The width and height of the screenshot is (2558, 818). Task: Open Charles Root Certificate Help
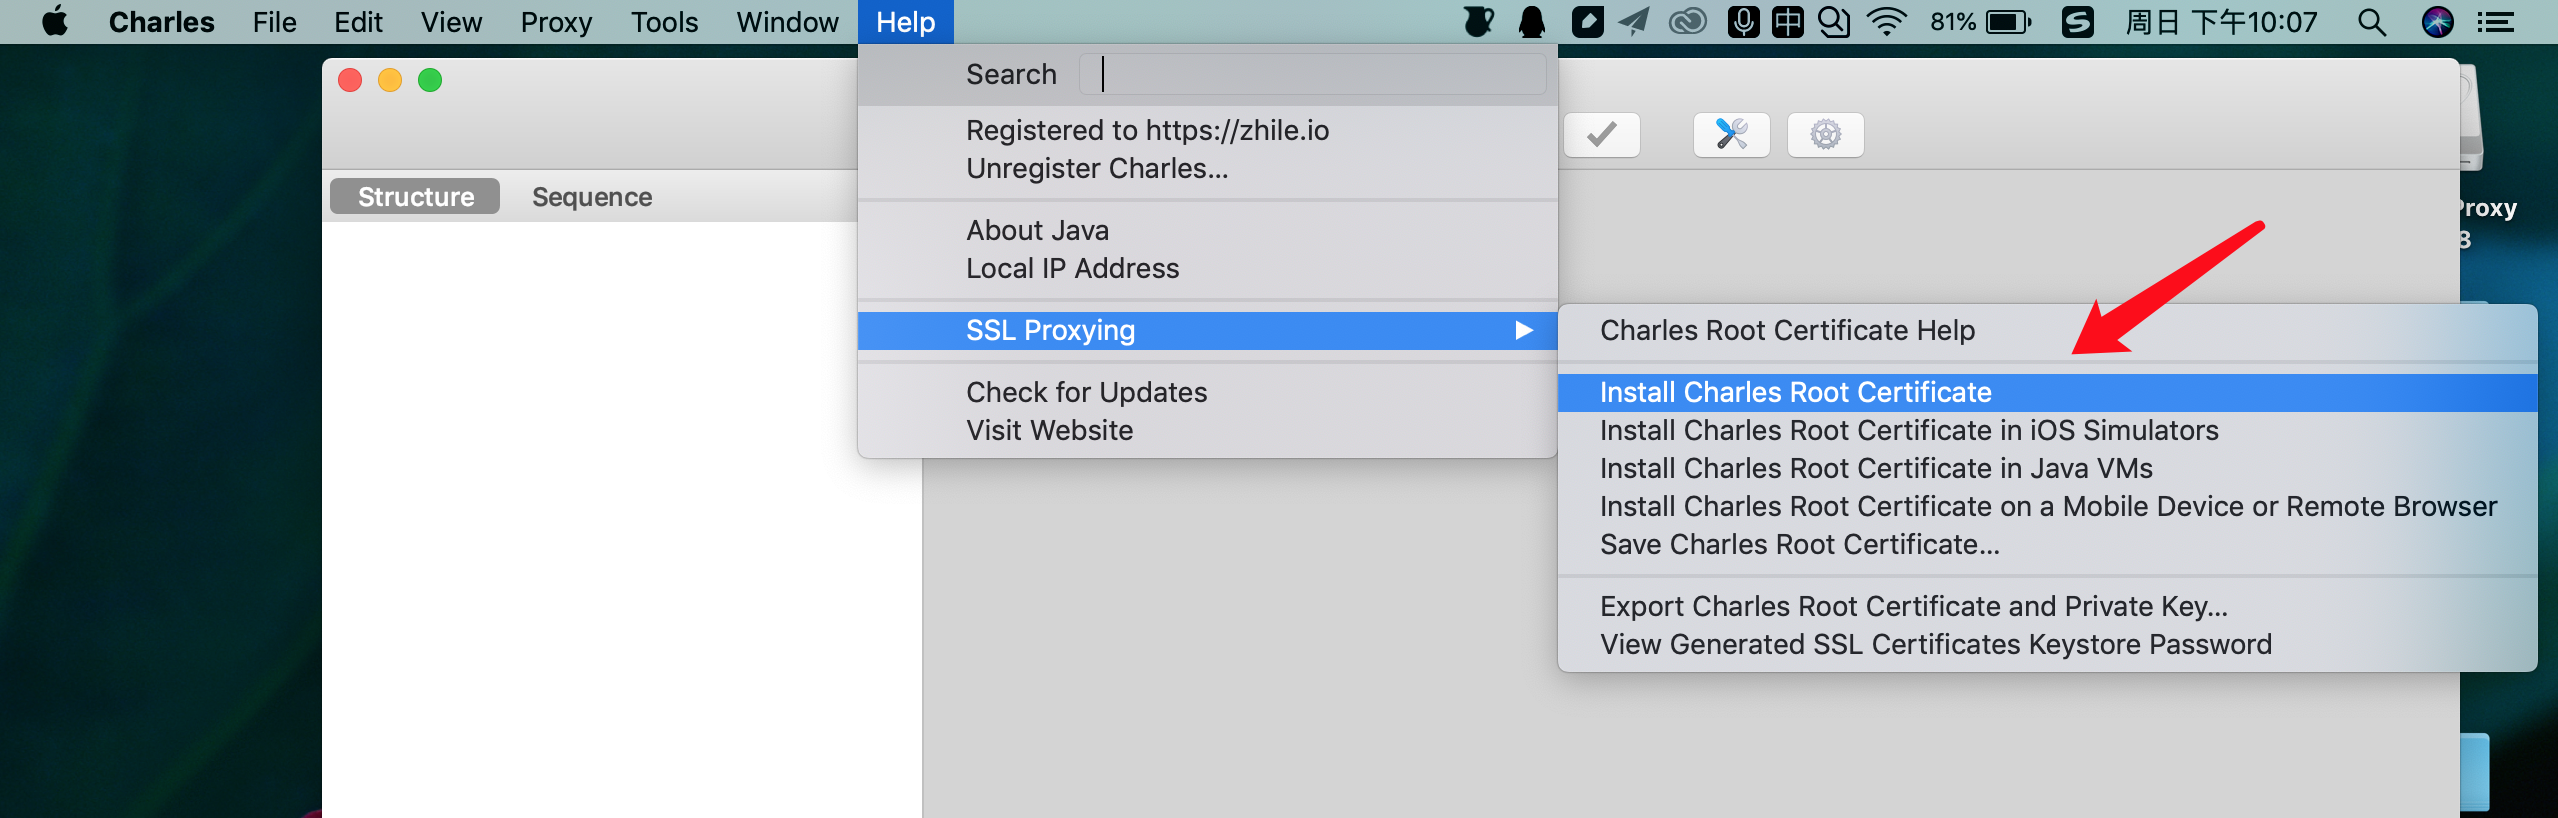click(2048, 330)
